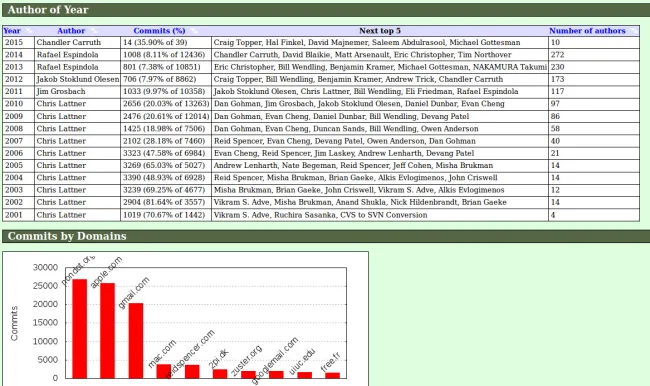Select the 2015 Chandler Carruth author cell

click(78, 43)
